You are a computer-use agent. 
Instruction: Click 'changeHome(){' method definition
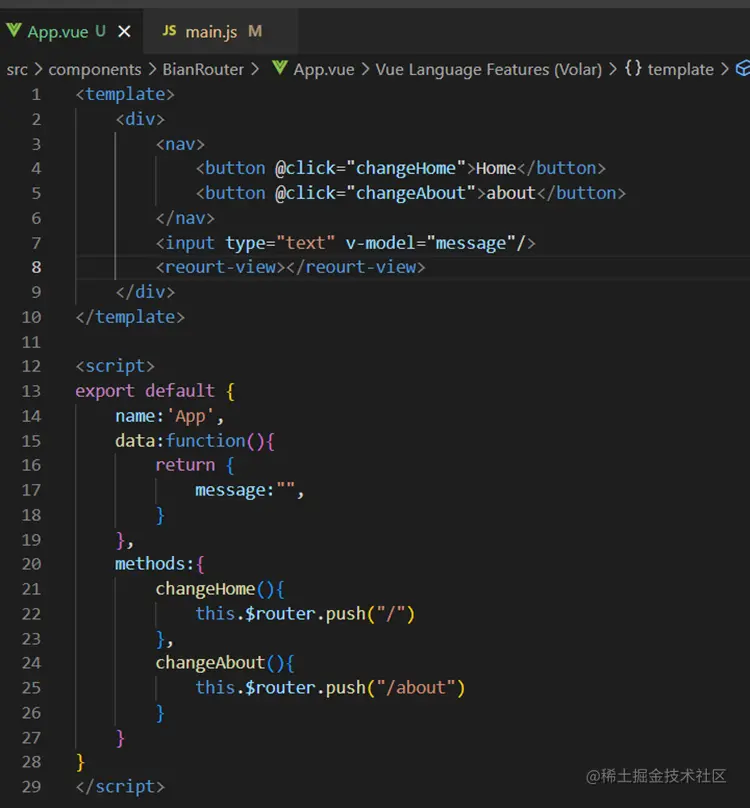220,589
